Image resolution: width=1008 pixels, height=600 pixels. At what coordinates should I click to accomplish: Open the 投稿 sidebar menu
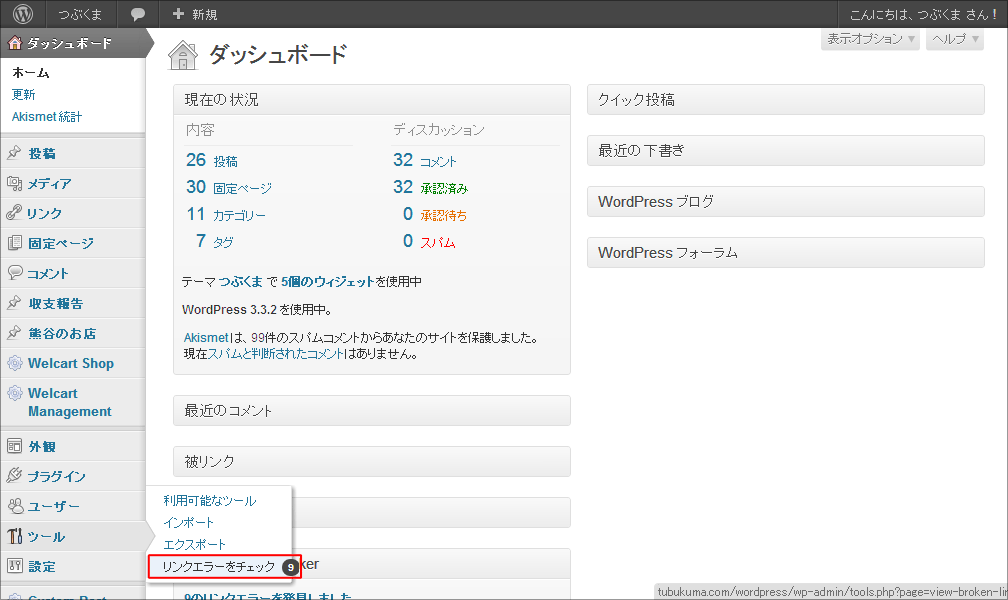point(73,153)
